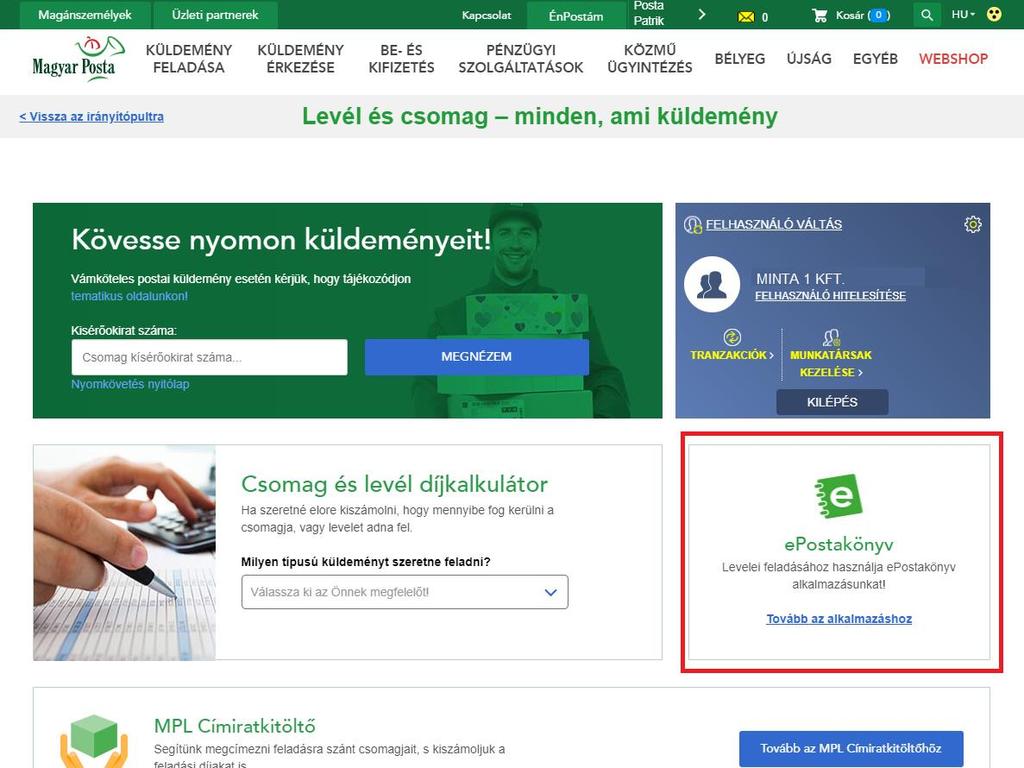This screenshot has width=1024, height=768.
Task: Open the HU language dropdown
Action: click(x=963, y=14)
